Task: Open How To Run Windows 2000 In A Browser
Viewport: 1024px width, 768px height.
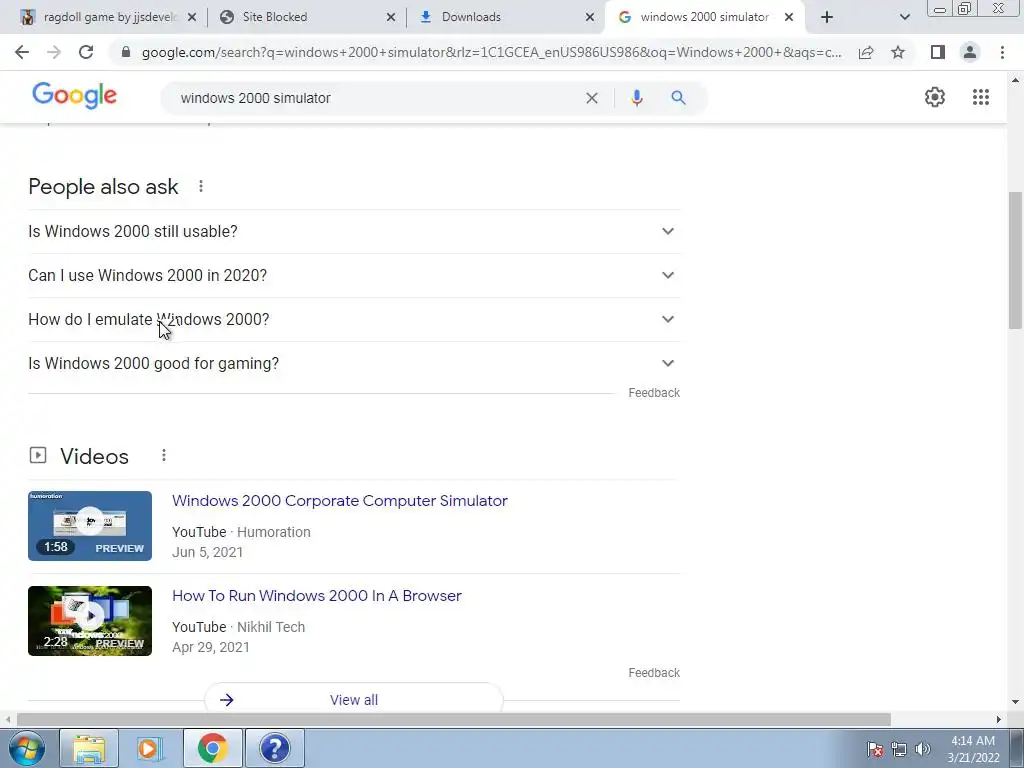Action: point(317,596)
